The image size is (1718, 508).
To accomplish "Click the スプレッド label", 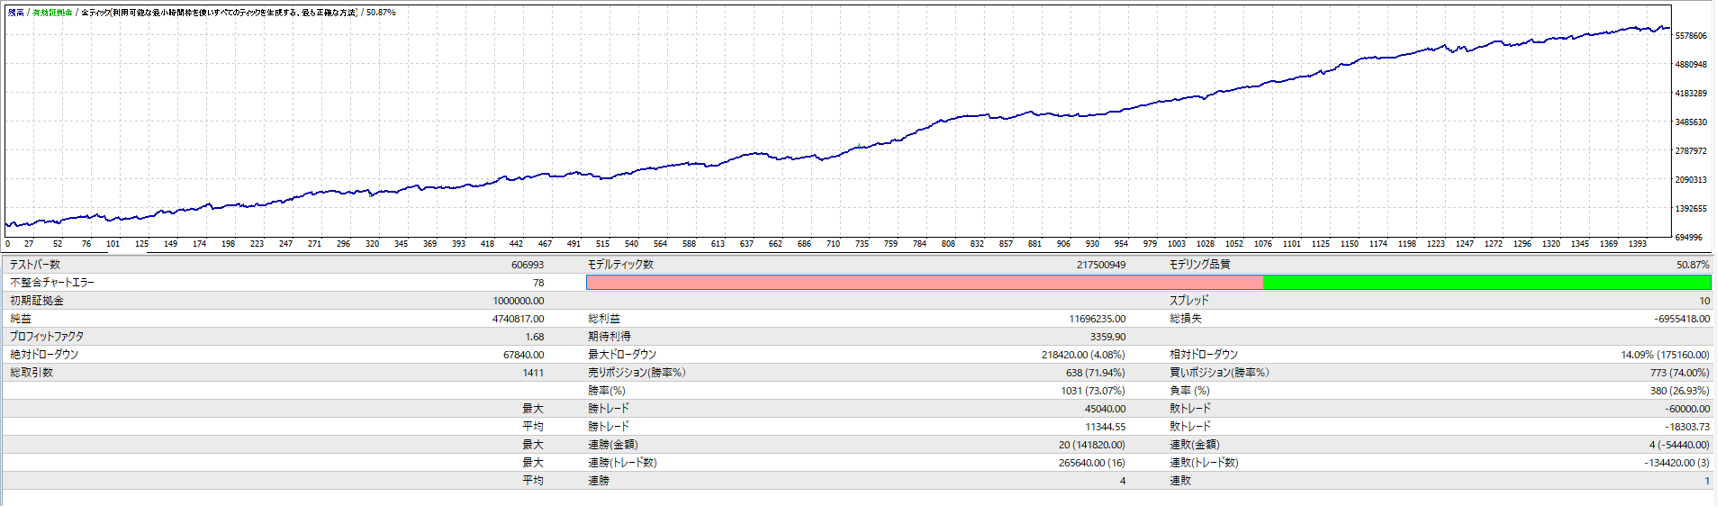I will (1189, 301).
